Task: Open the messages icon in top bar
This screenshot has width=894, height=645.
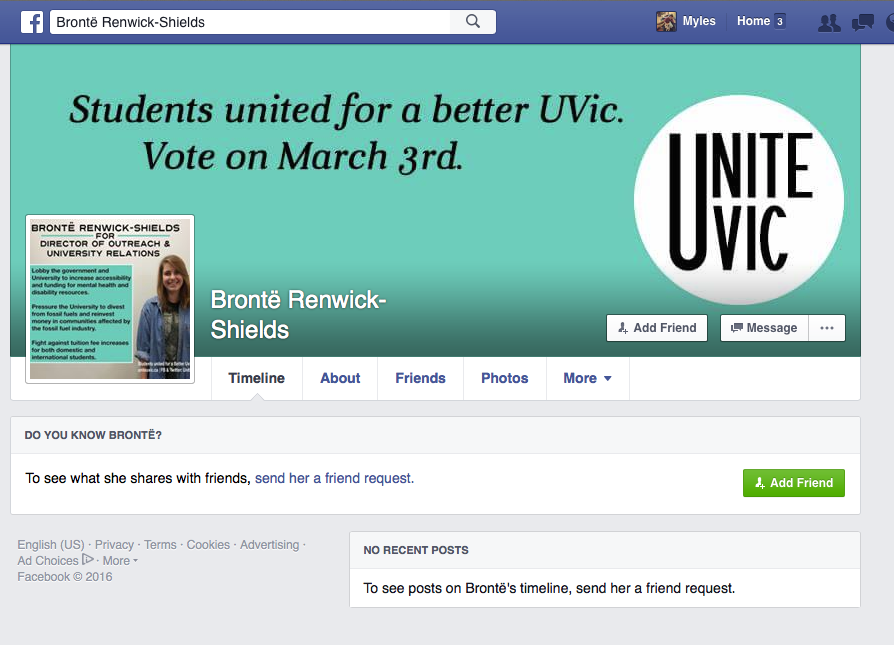Action: point(862,22)
